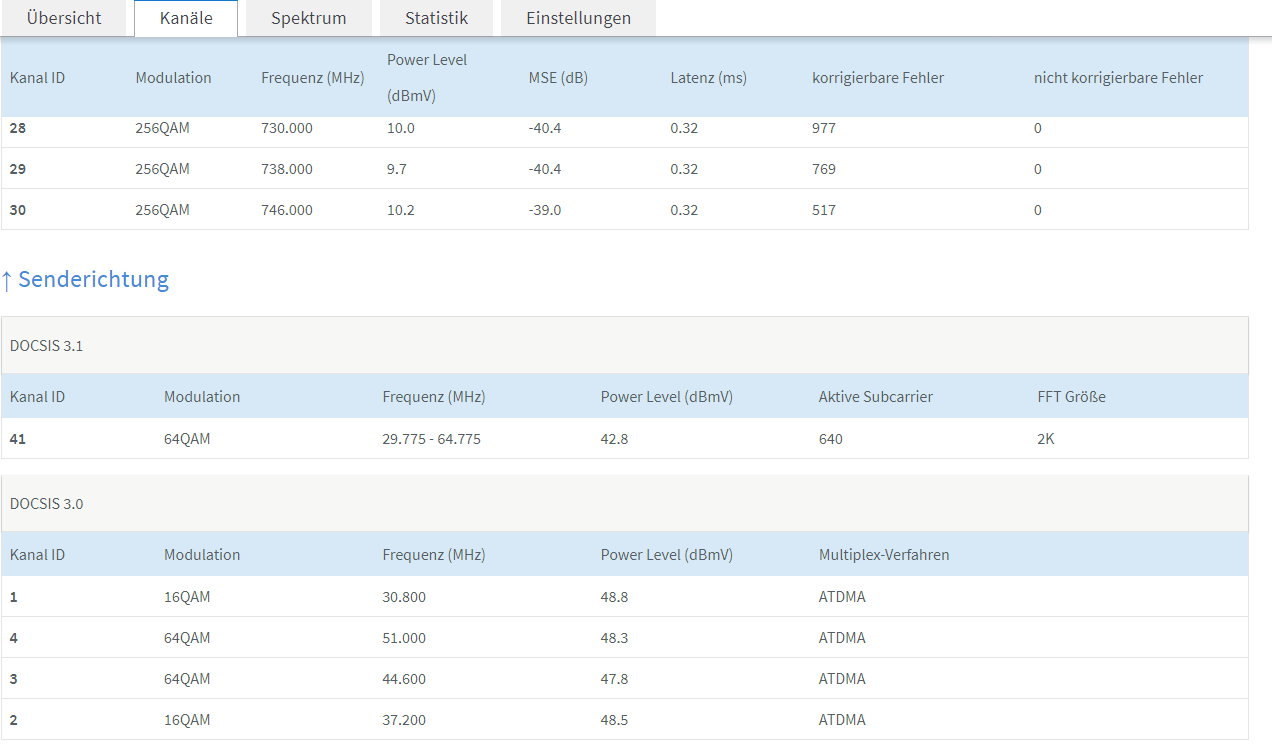Click power level value 42.8
The height and width of the screenshot is (745, 1272).
click(615, 438)
